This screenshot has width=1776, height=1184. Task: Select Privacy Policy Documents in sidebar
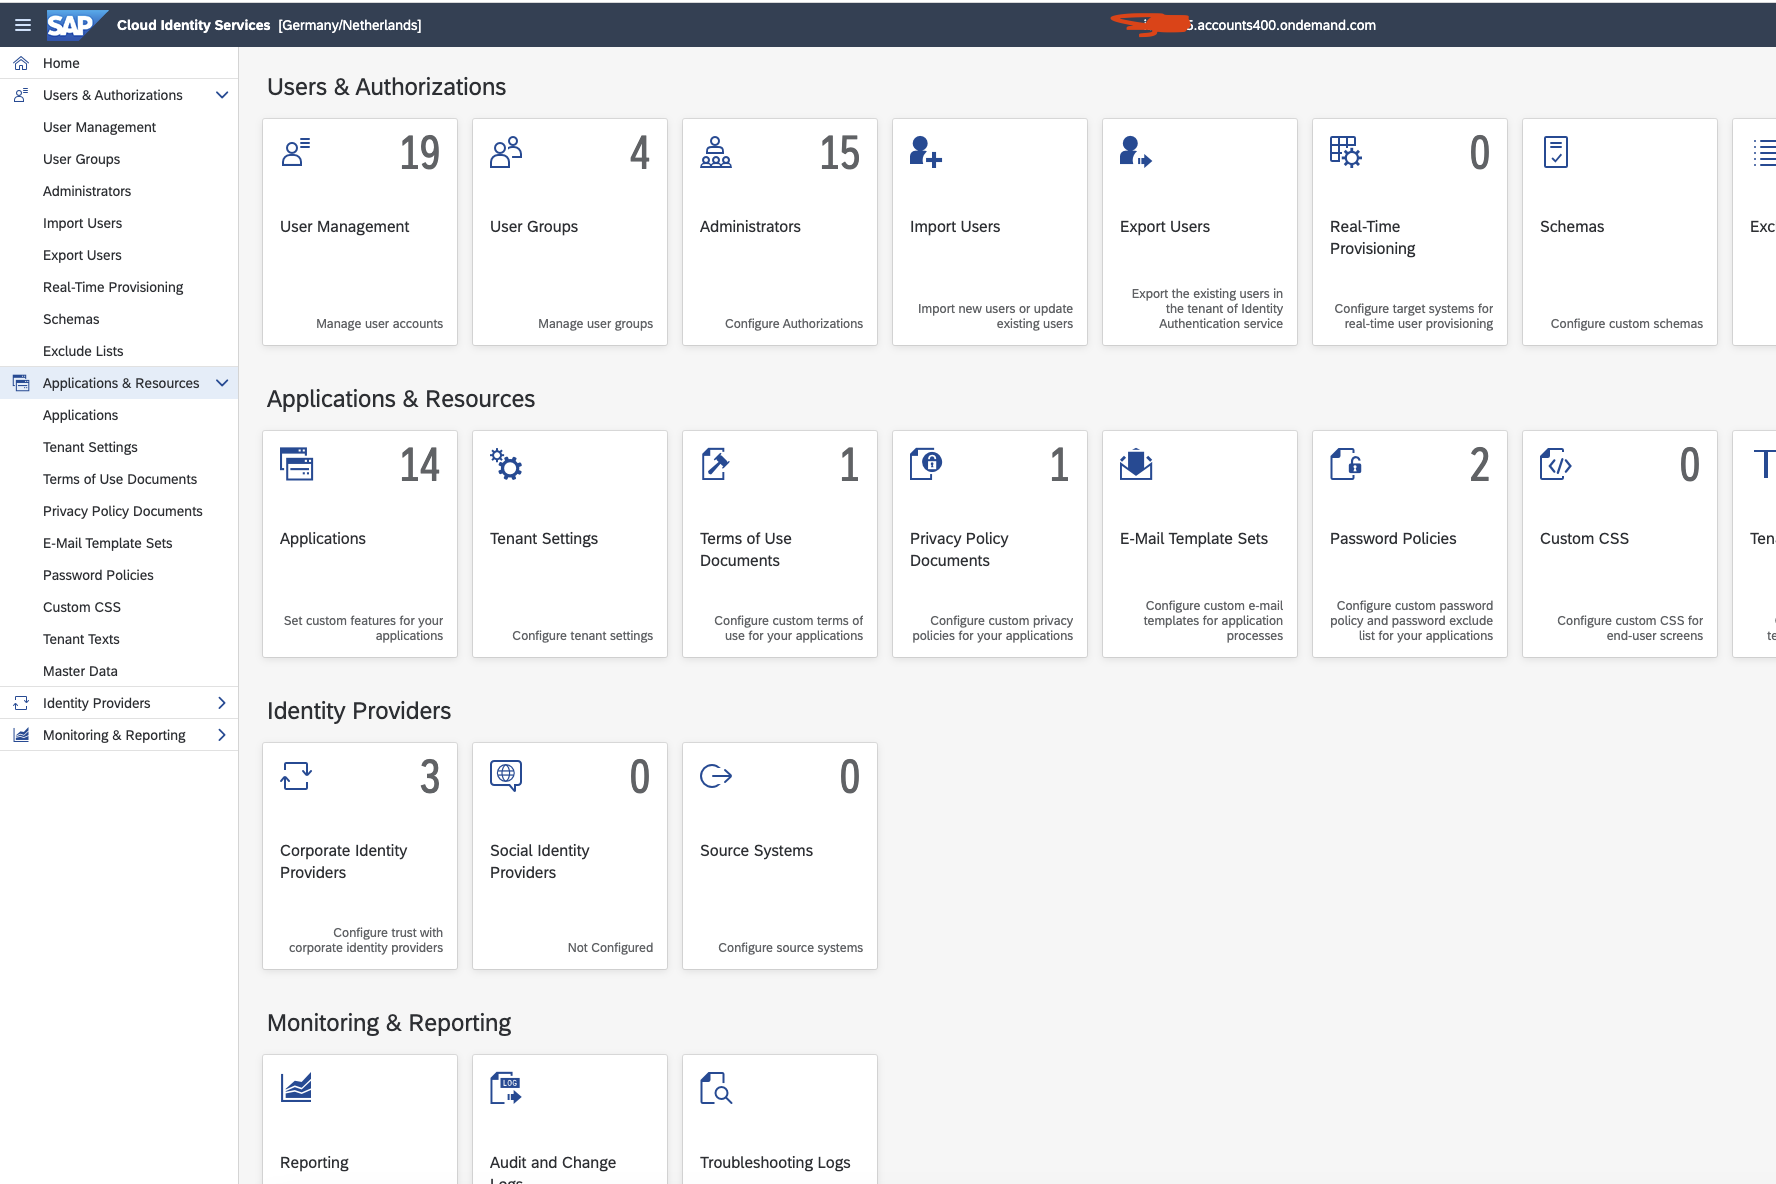(119, 511)
